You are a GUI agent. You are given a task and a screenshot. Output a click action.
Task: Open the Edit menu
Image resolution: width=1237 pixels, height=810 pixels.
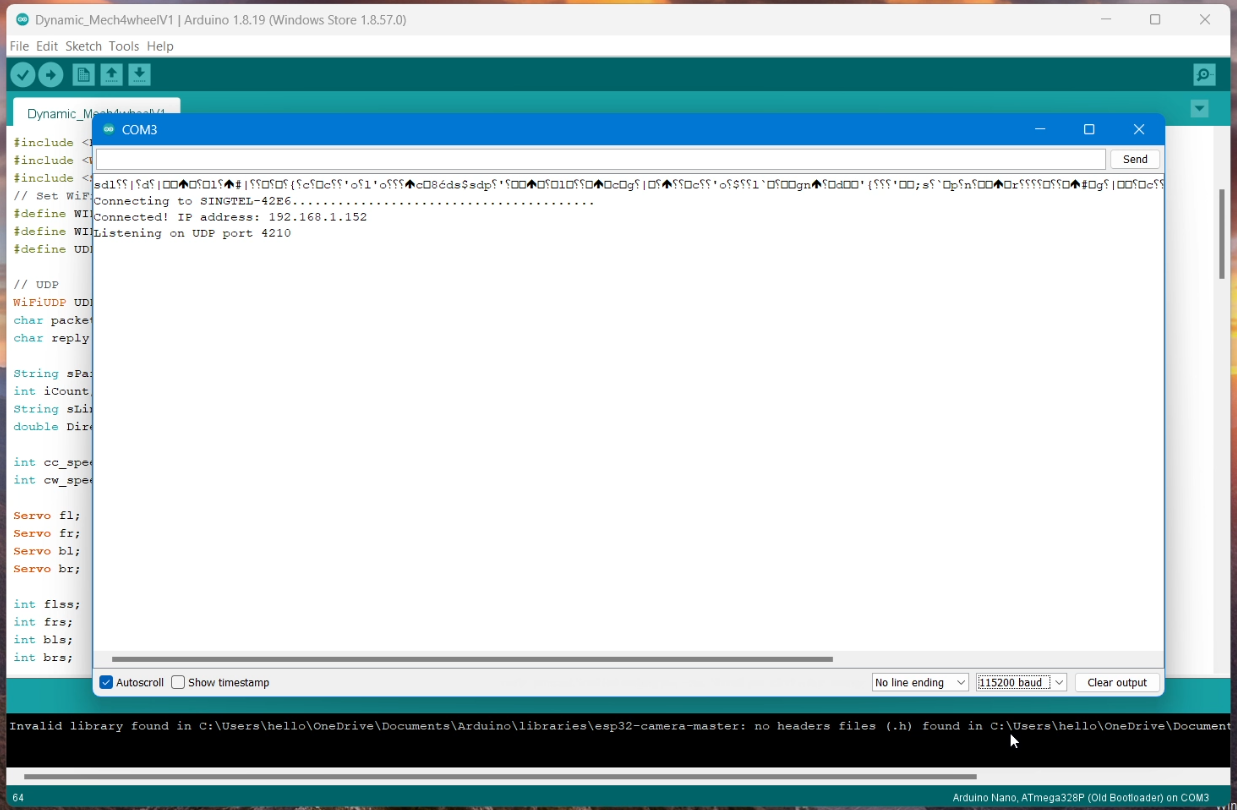click(47, 46)
